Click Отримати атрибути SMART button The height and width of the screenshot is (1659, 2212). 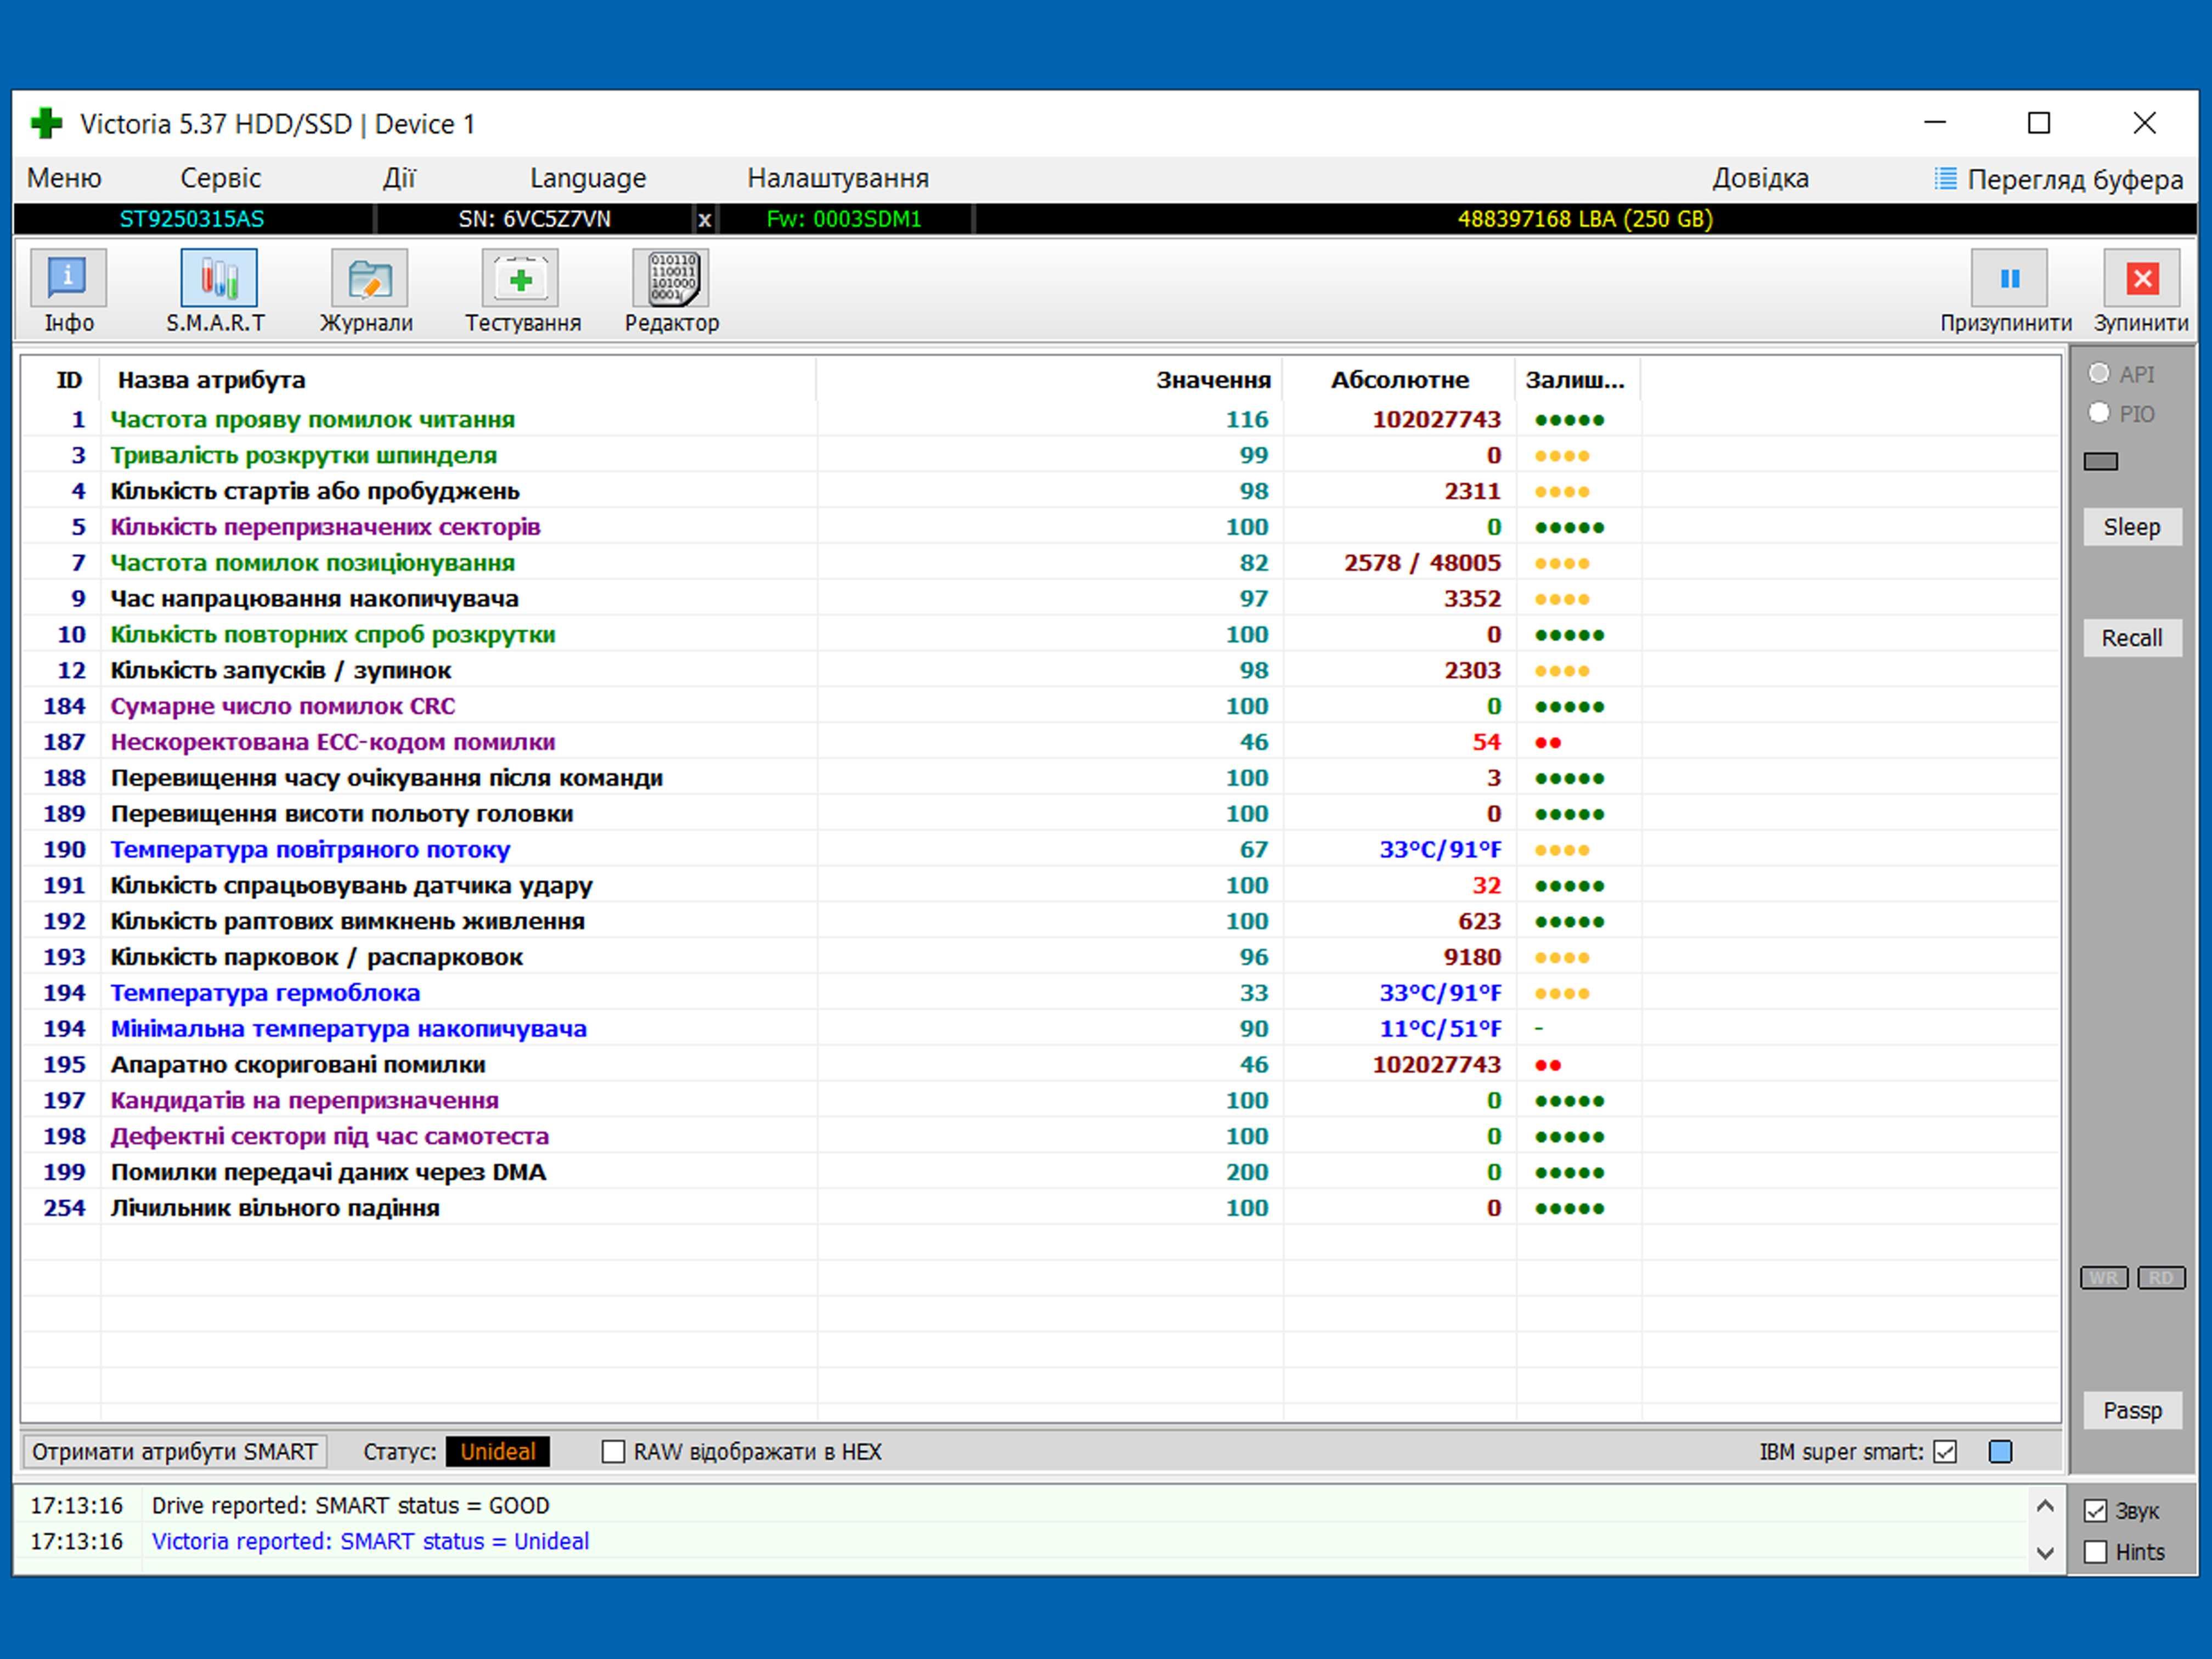tap(174, 1451)
